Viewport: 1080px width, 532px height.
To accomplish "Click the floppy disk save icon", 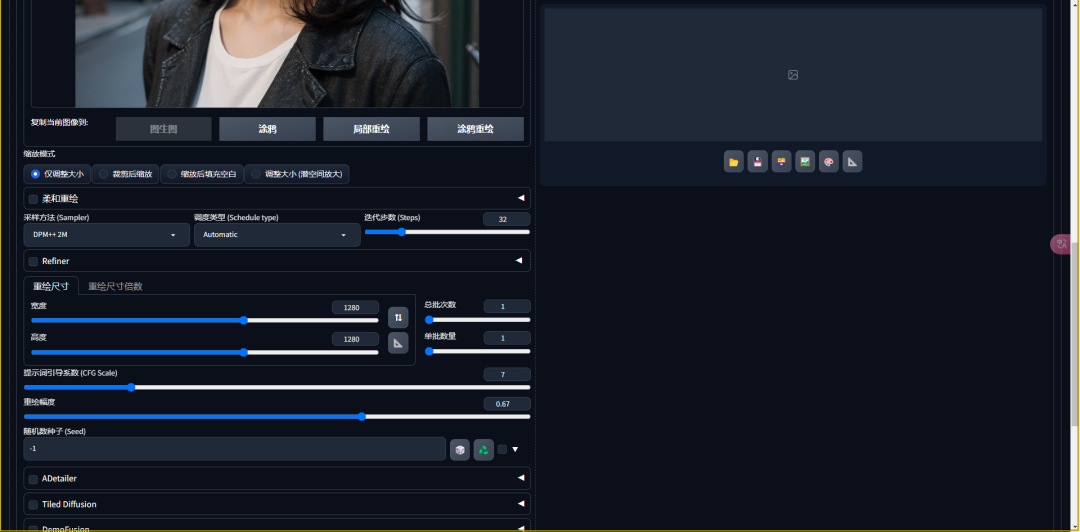I will (758, 162).
